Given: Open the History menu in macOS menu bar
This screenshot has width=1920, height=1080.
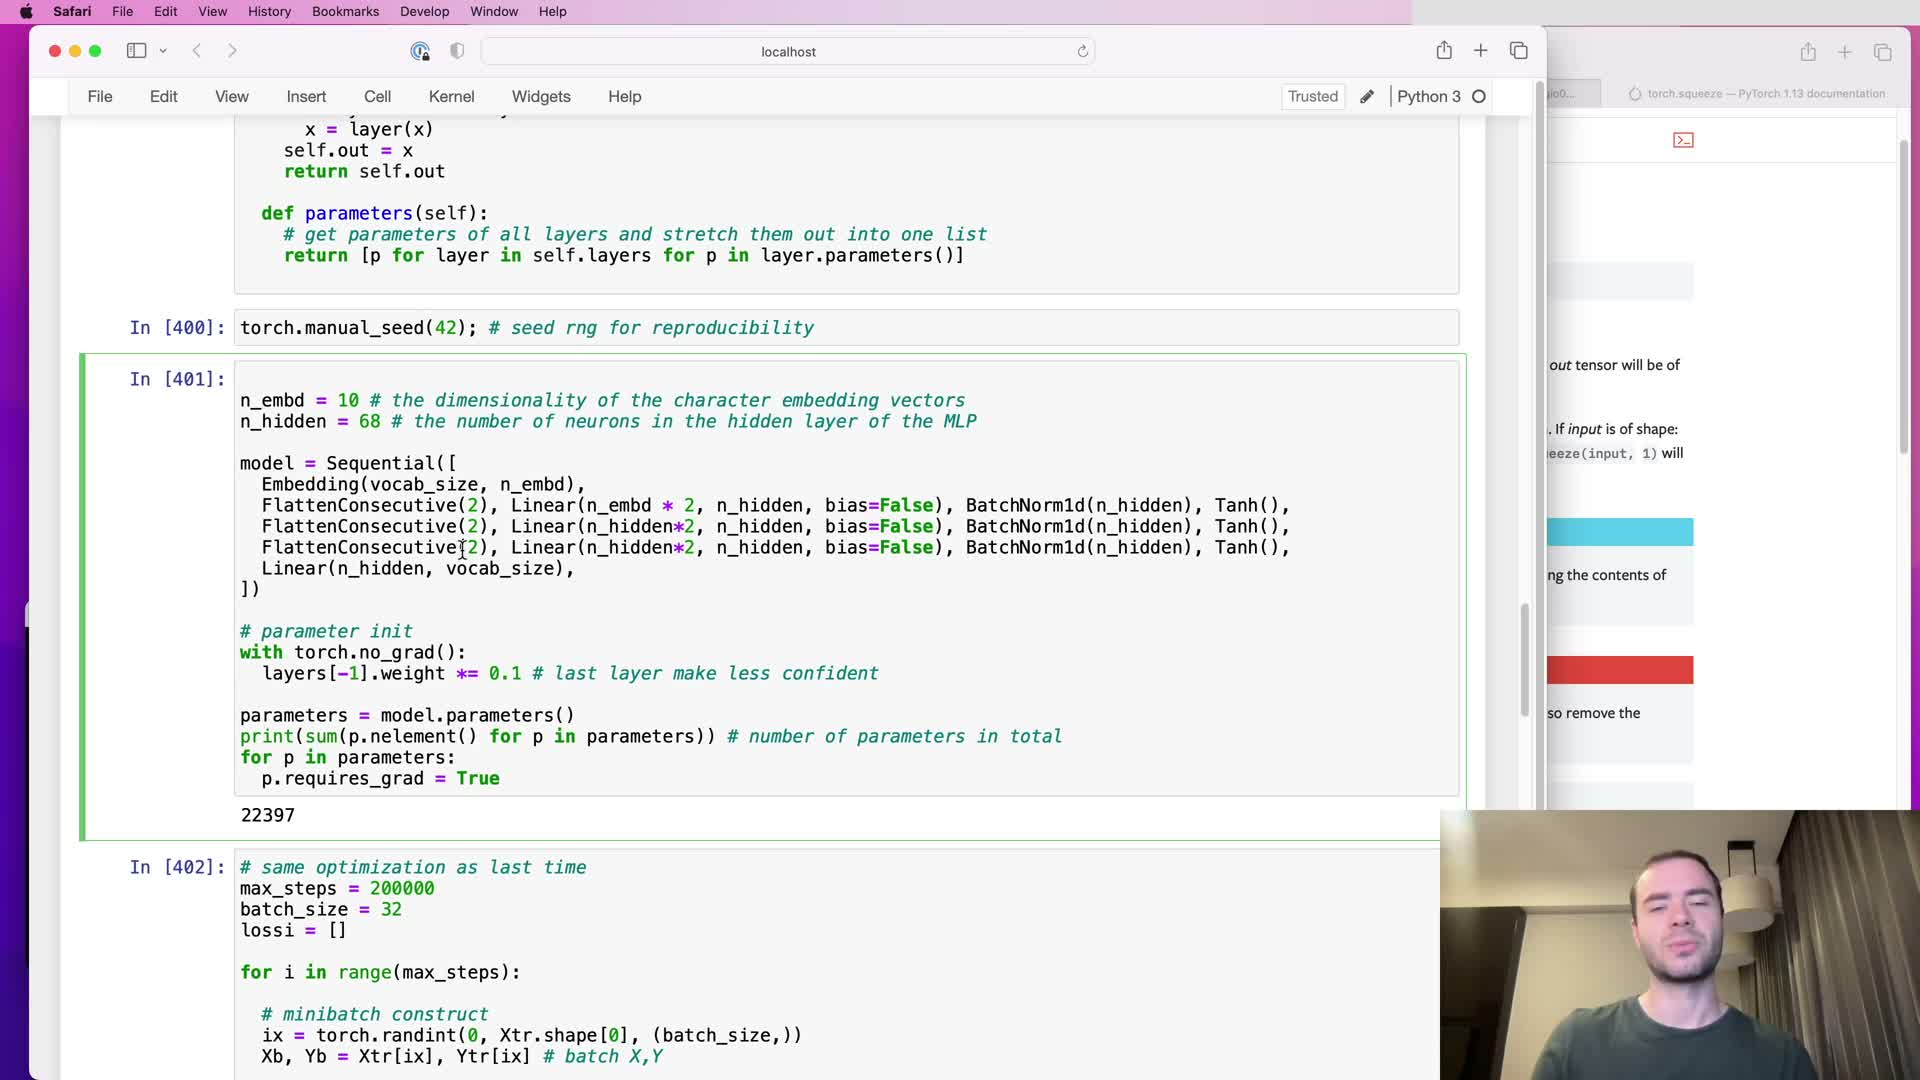Looking at the screenshot, I should click(269, 12).
